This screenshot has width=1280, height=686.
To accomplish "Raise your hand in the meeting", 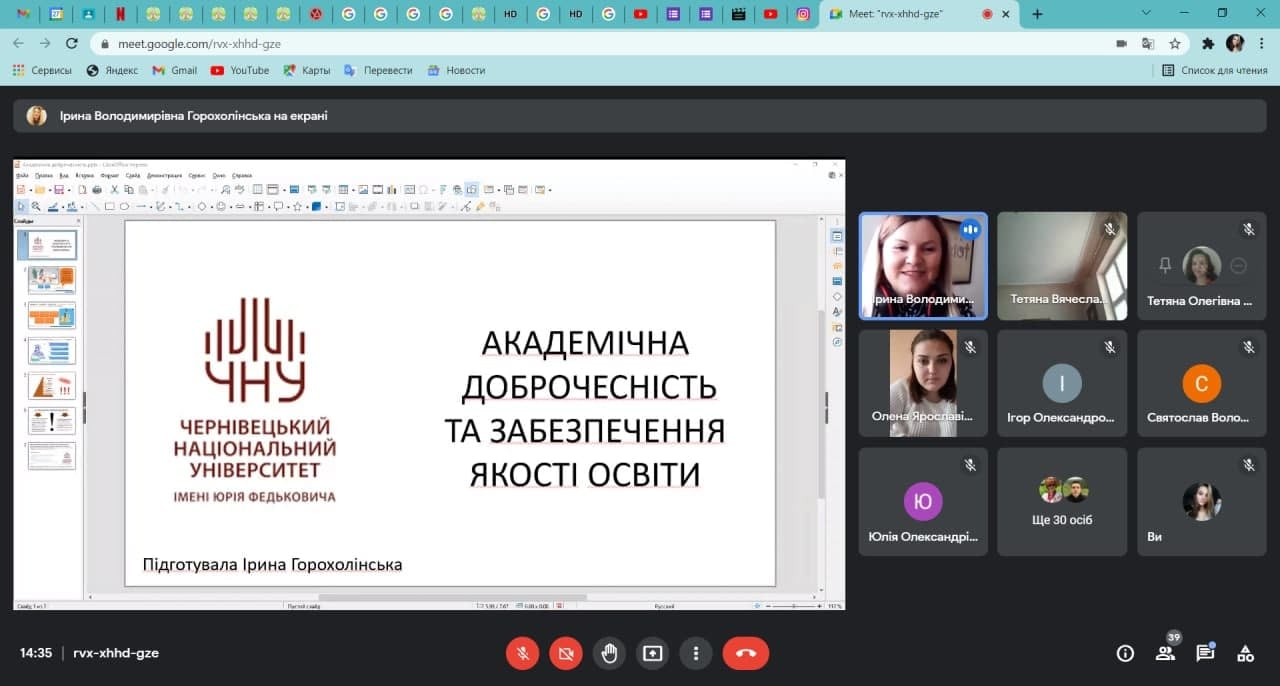I will pyautogui.click(x=609, y=653).
